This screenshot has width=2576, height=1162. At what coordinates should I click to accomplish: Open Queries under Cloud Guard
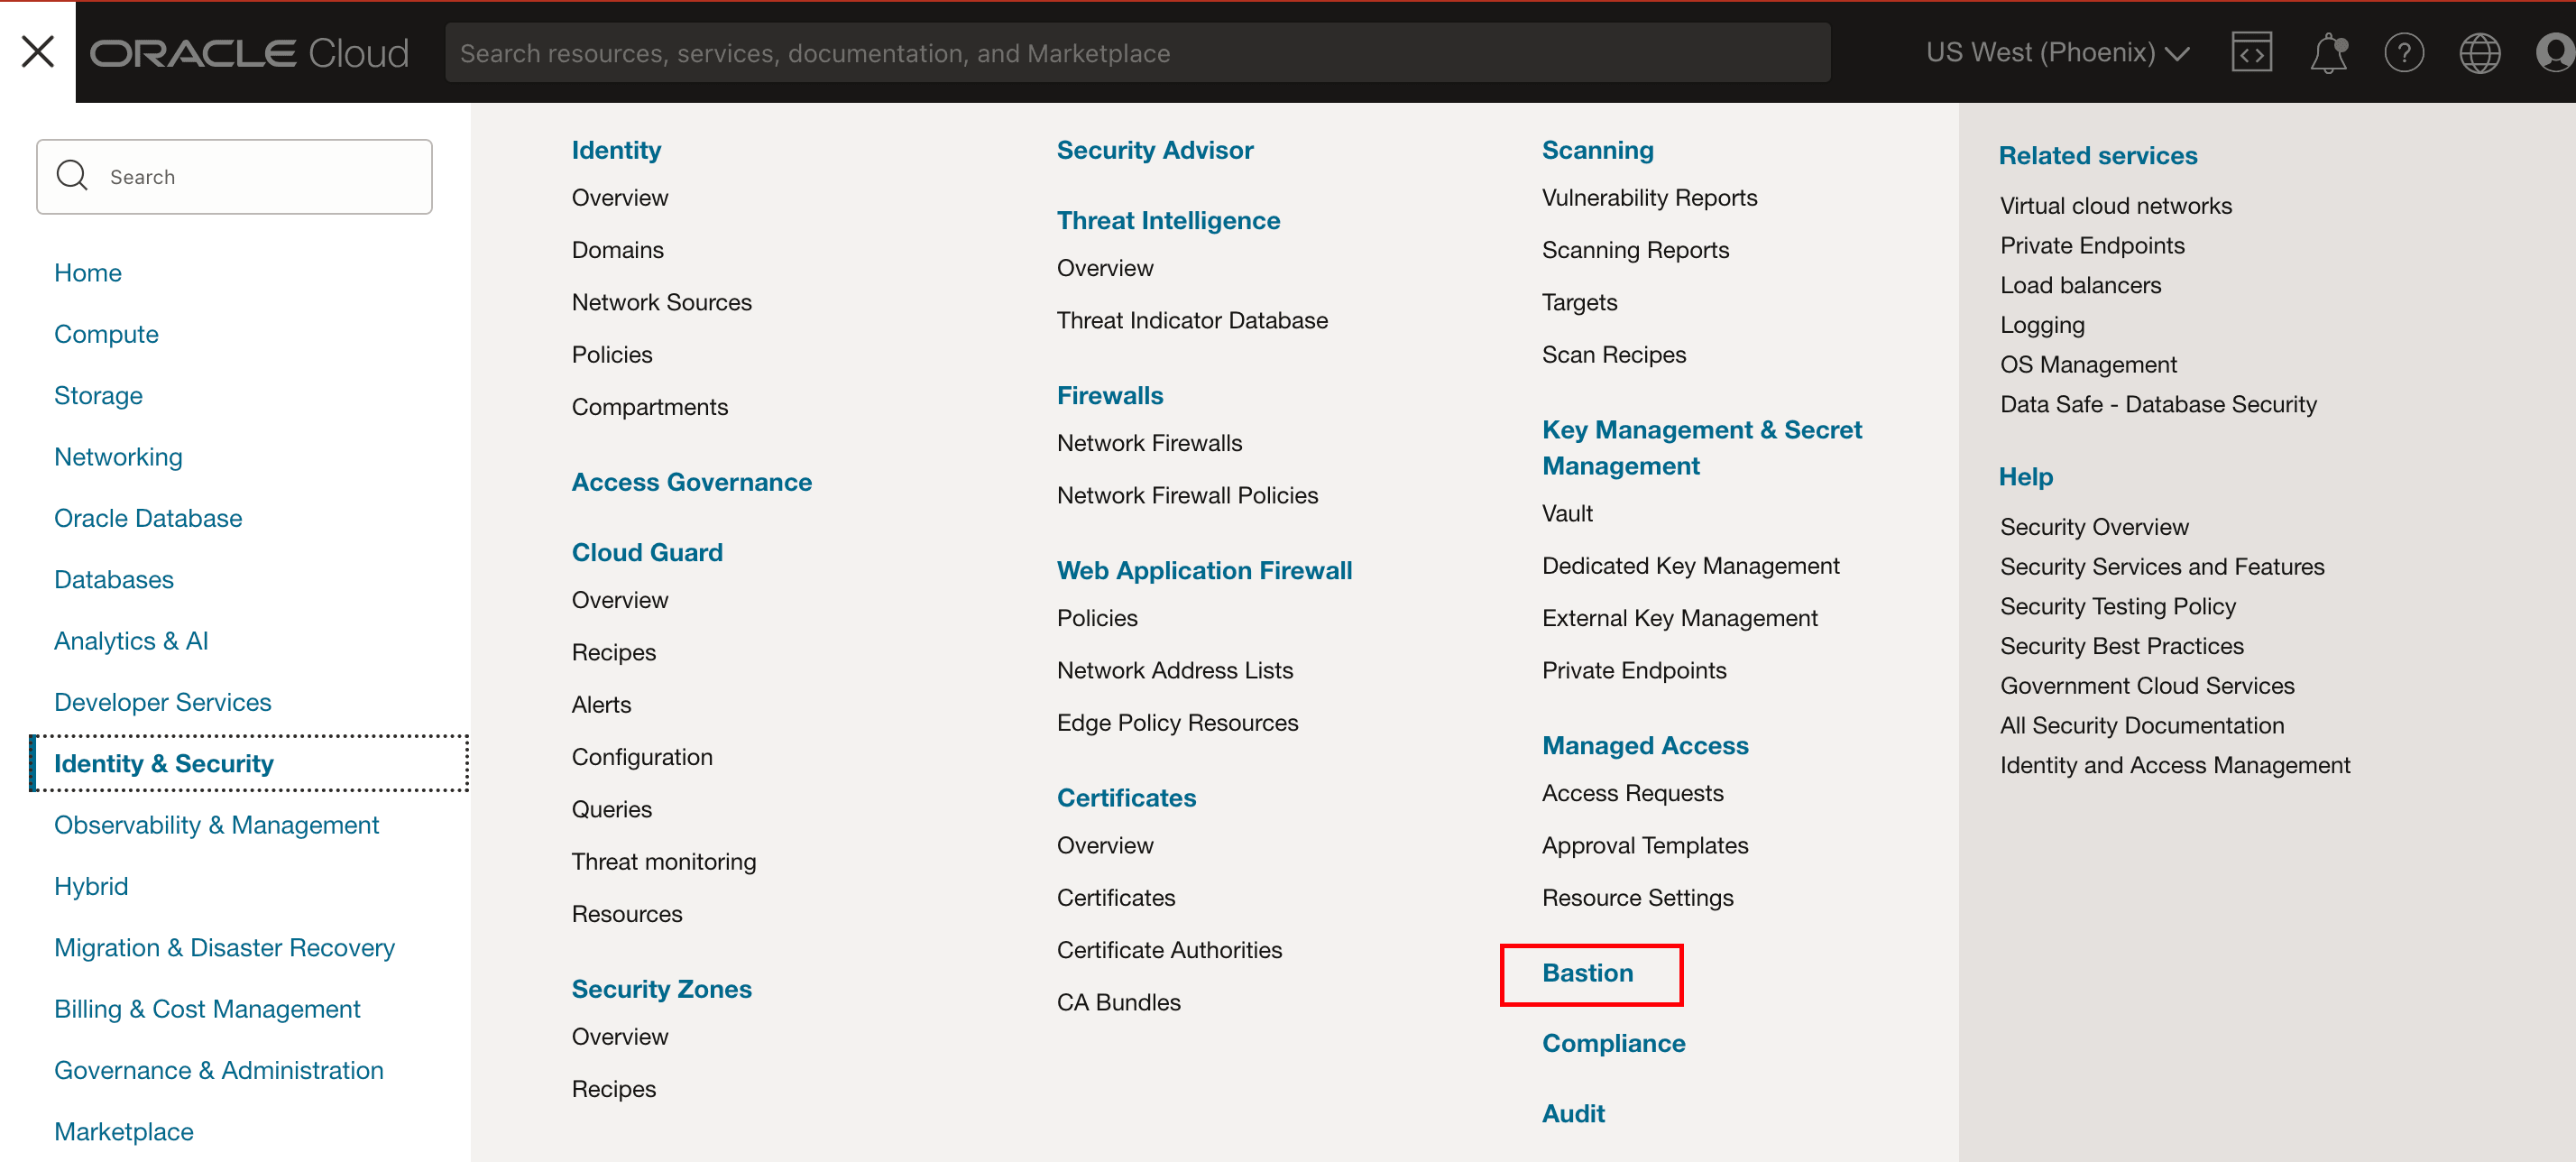[x=612, y=809]
